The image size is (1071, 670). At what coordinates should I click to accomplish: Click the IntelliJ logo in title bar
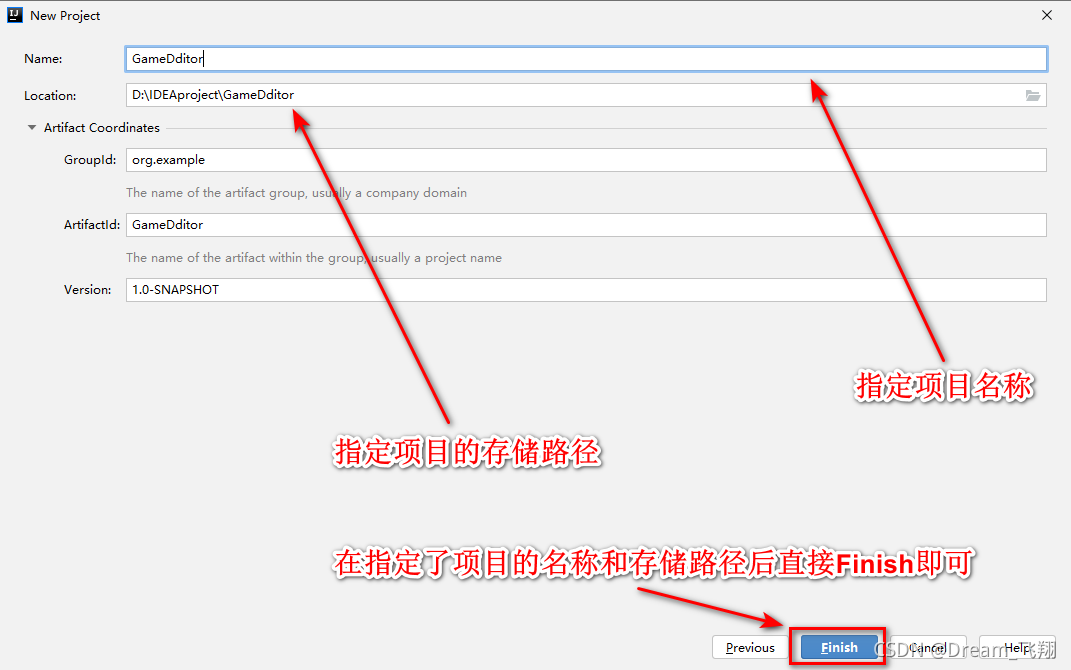point(14,15)
